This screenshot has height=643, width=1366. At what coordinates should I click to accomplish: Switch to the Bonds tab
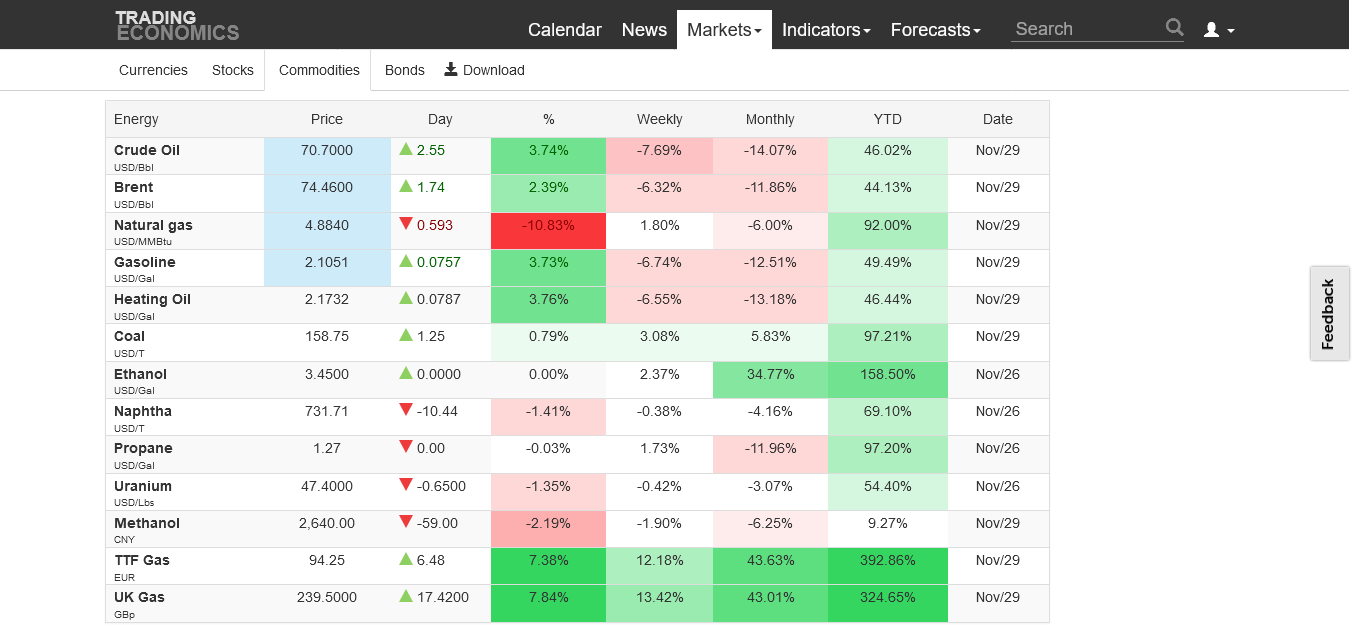point(405,70)
